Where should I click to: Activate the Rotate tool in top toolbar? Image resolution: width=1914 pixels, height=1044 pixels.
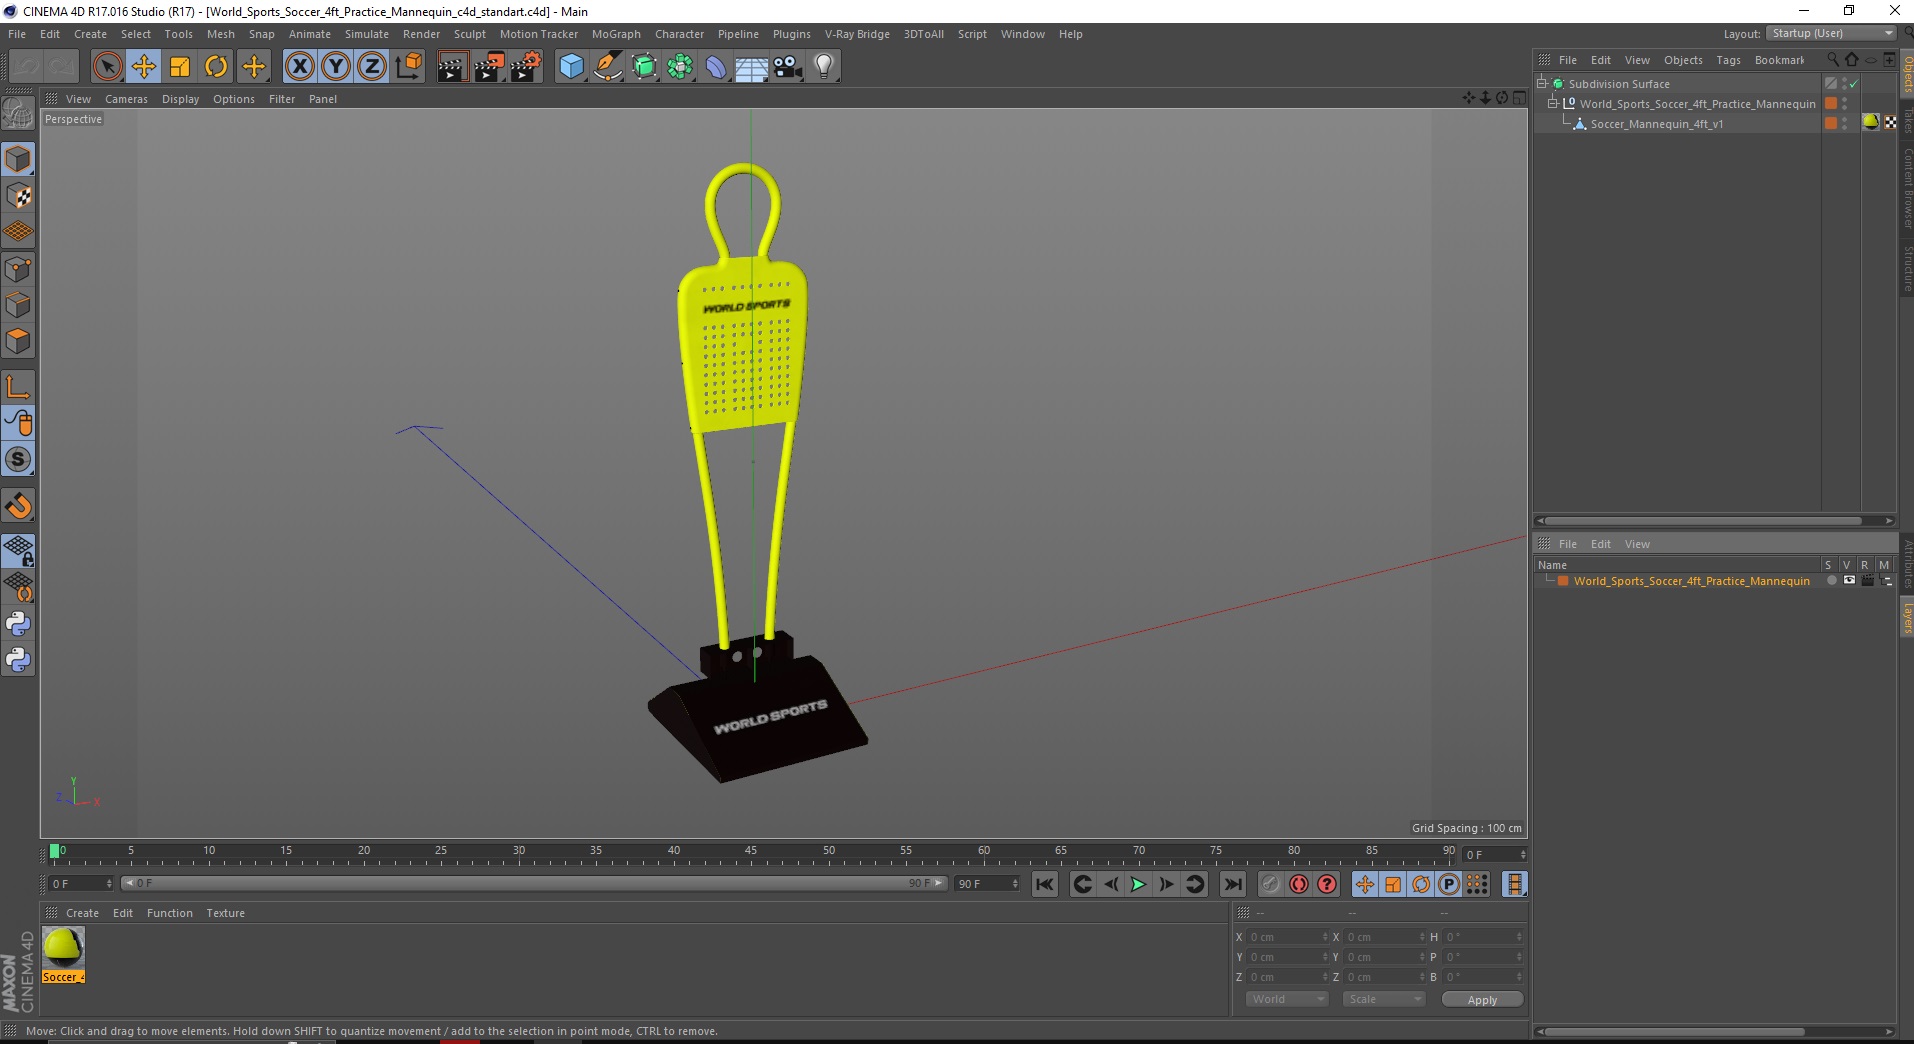(x=216, y=67)
